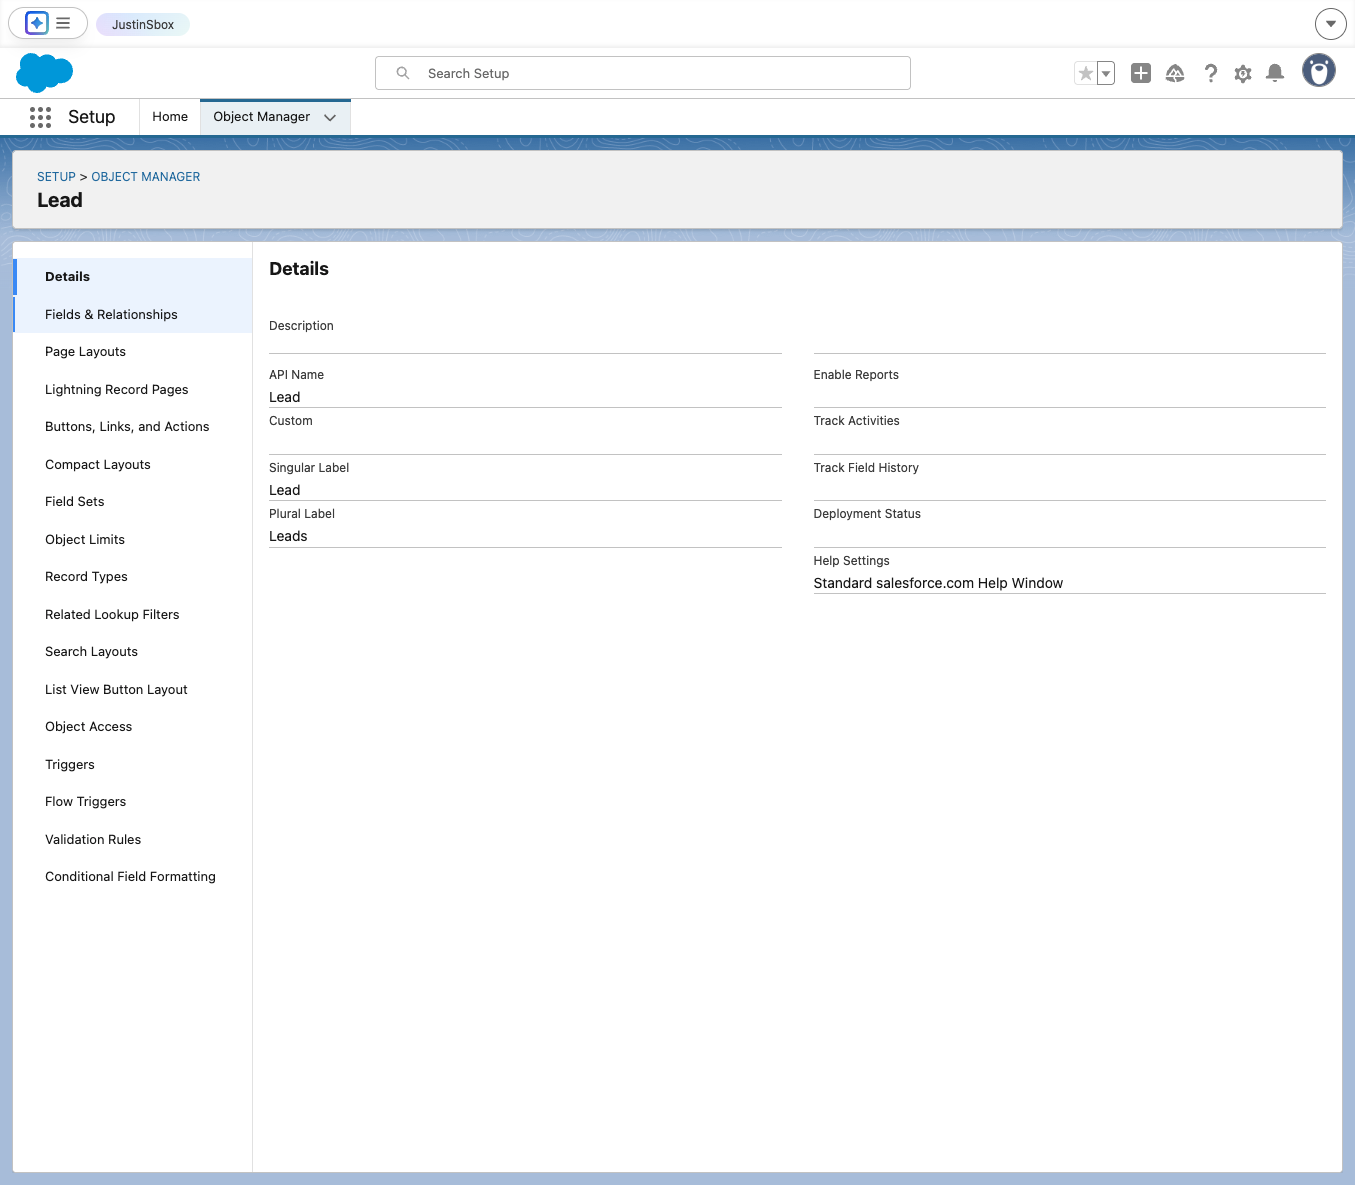Image resolution: width=1355 pixels, height=1185 pixels.
Task: Expand the circular dropdown at top right
Action: (1330, 23)
